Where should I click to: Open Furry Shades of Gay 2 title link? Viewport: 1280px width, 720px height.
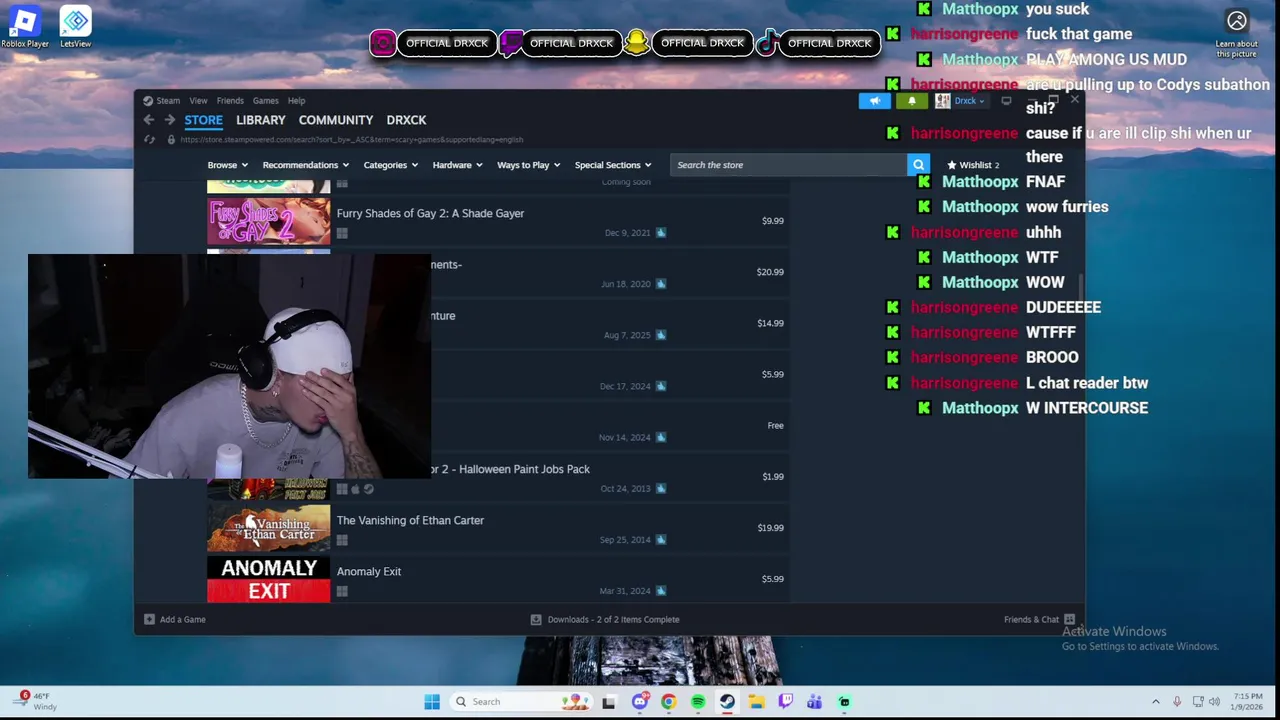point(430,213)
